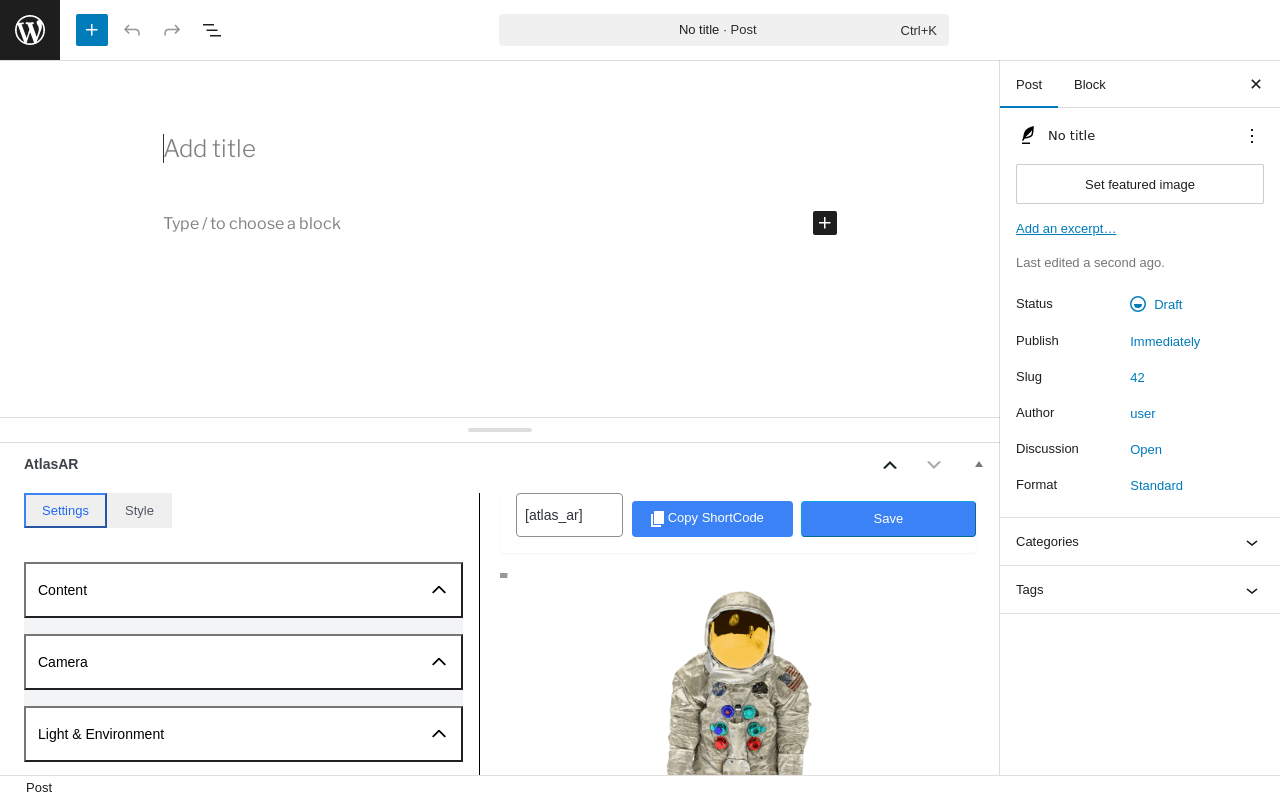The image size is (1280, 800).
Task: Change publish date Immediately
Action: tap(1165, 341)
